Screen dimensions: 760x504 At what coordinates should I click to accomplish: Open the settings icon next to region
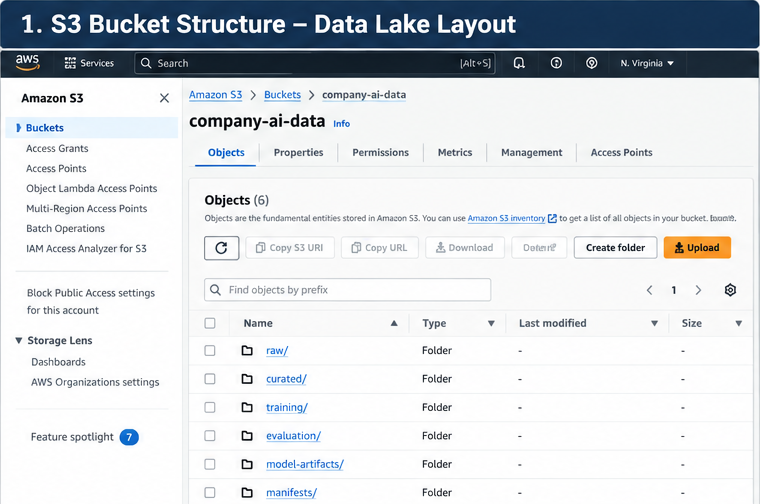591,63
